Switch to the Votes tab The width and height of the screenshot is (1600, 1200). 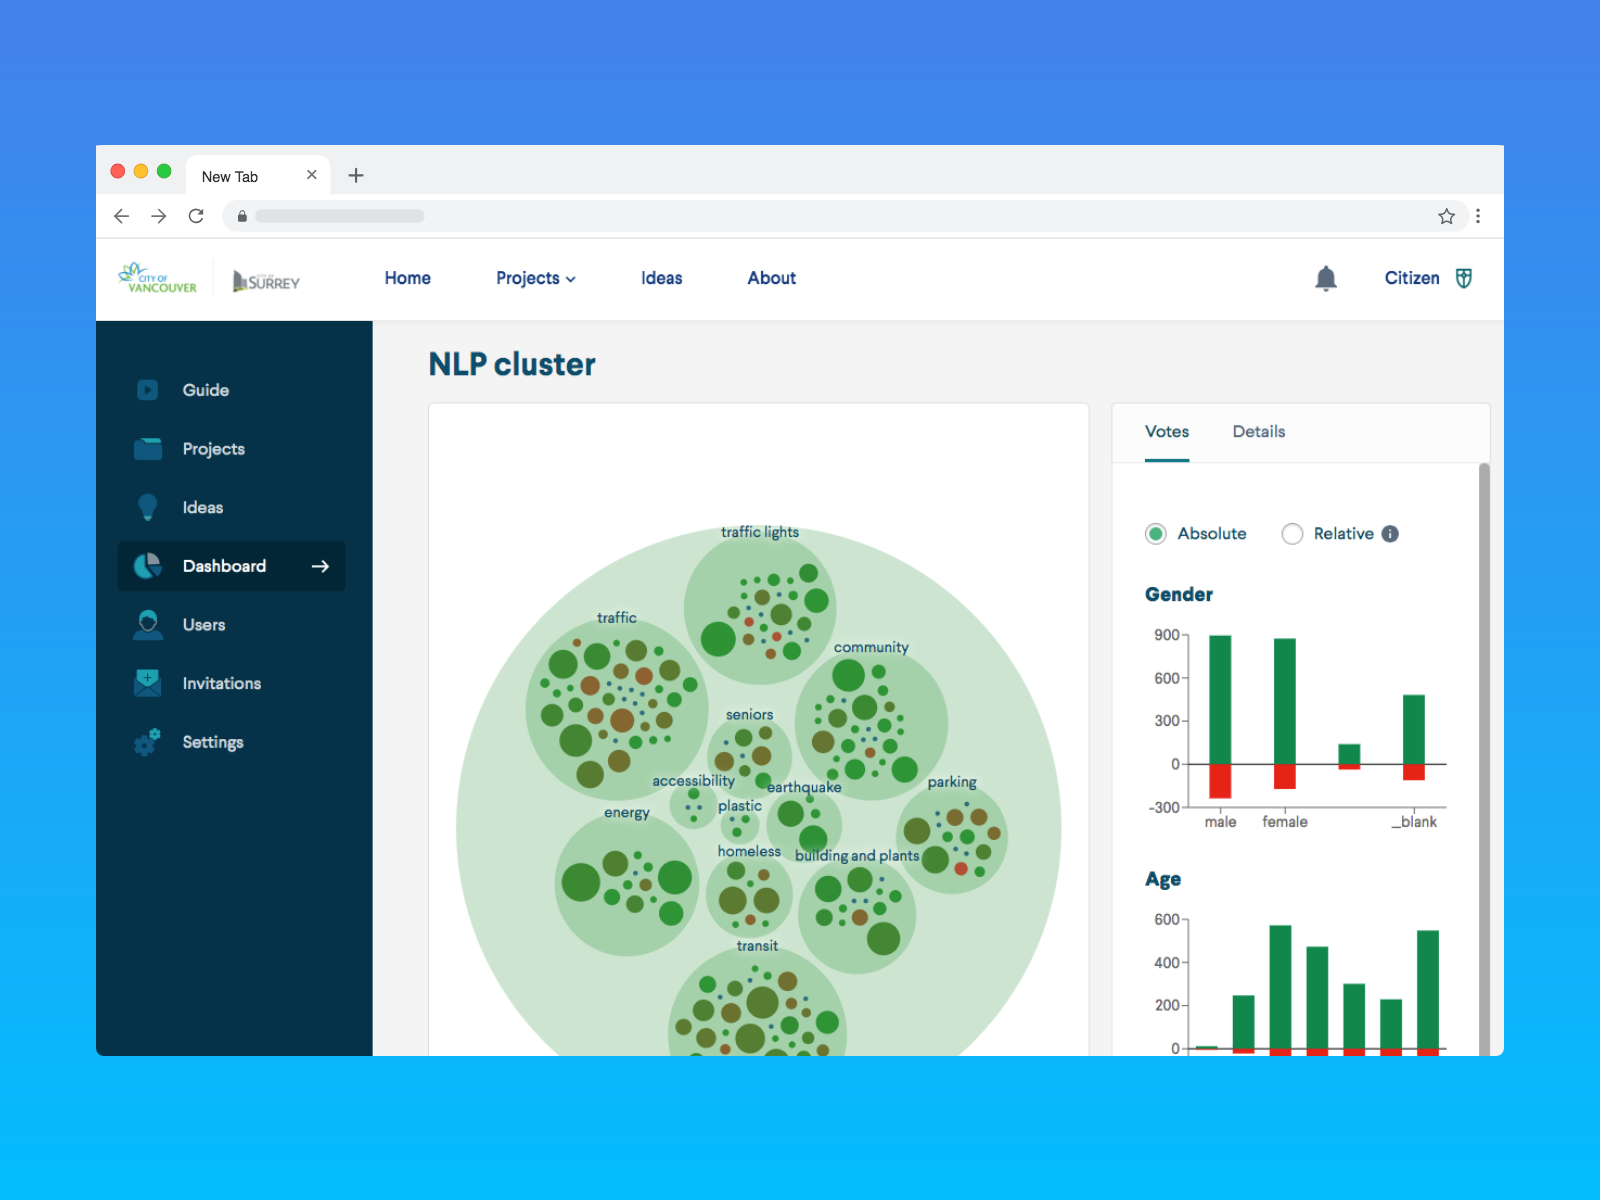(1166, 432)
